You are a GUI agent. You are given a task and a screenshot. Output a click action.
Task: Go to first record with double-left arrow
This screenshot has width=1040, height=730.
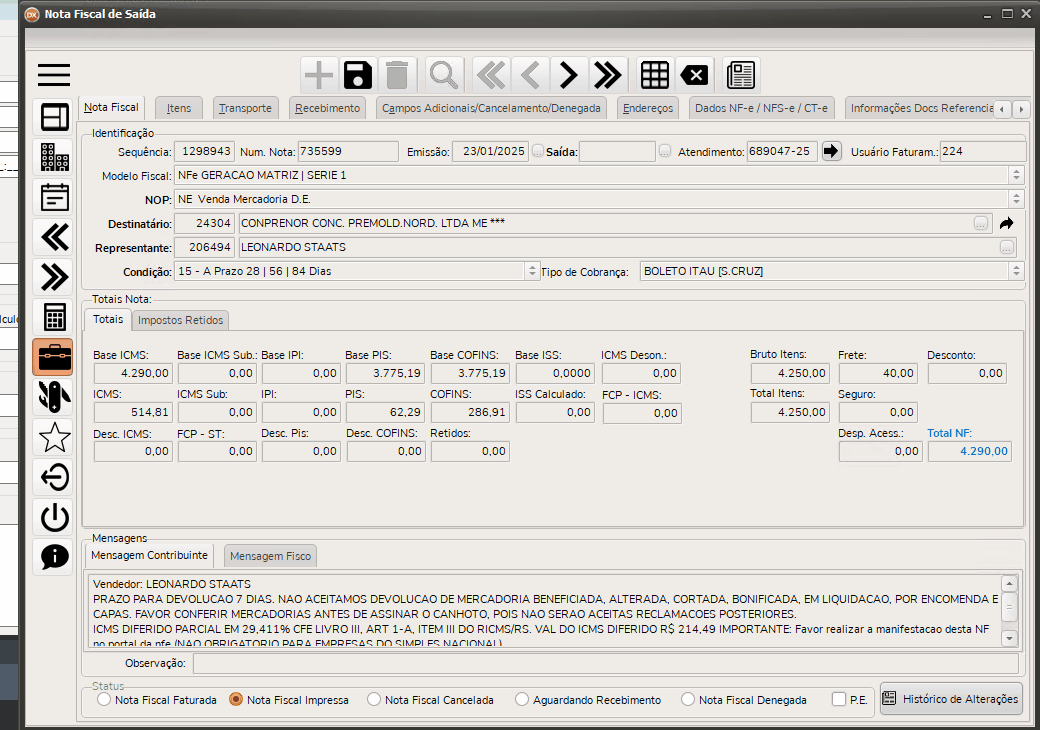tap(491, 75)
